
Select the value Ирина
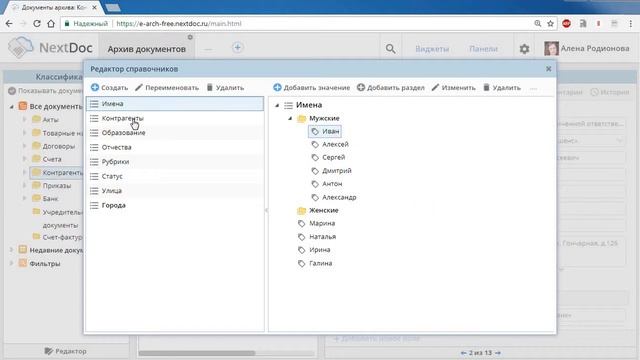pyautogui.click(x=320, y=250)
